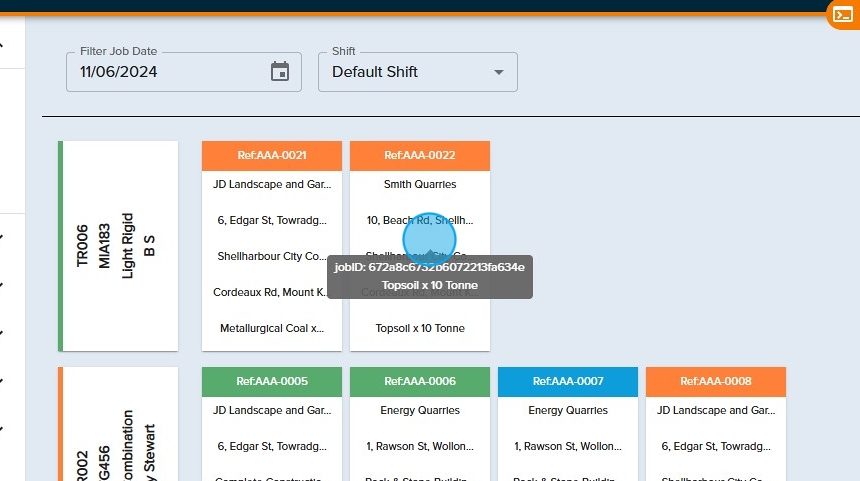This screenshot has width=860, height=481.
Task: Click Smith Quarries in job AAA-0022
Action: pyautogui.click(x=420, y=184)
